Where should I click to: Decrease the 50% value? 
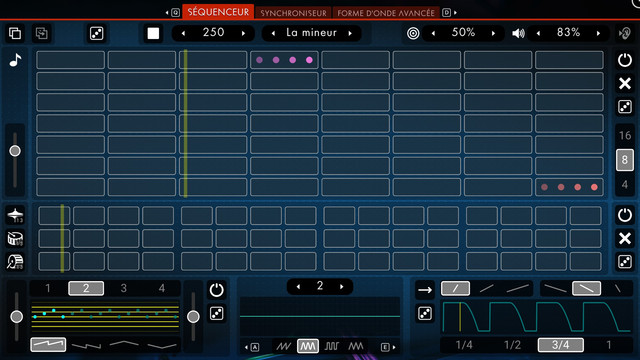(x=433, y=33)
